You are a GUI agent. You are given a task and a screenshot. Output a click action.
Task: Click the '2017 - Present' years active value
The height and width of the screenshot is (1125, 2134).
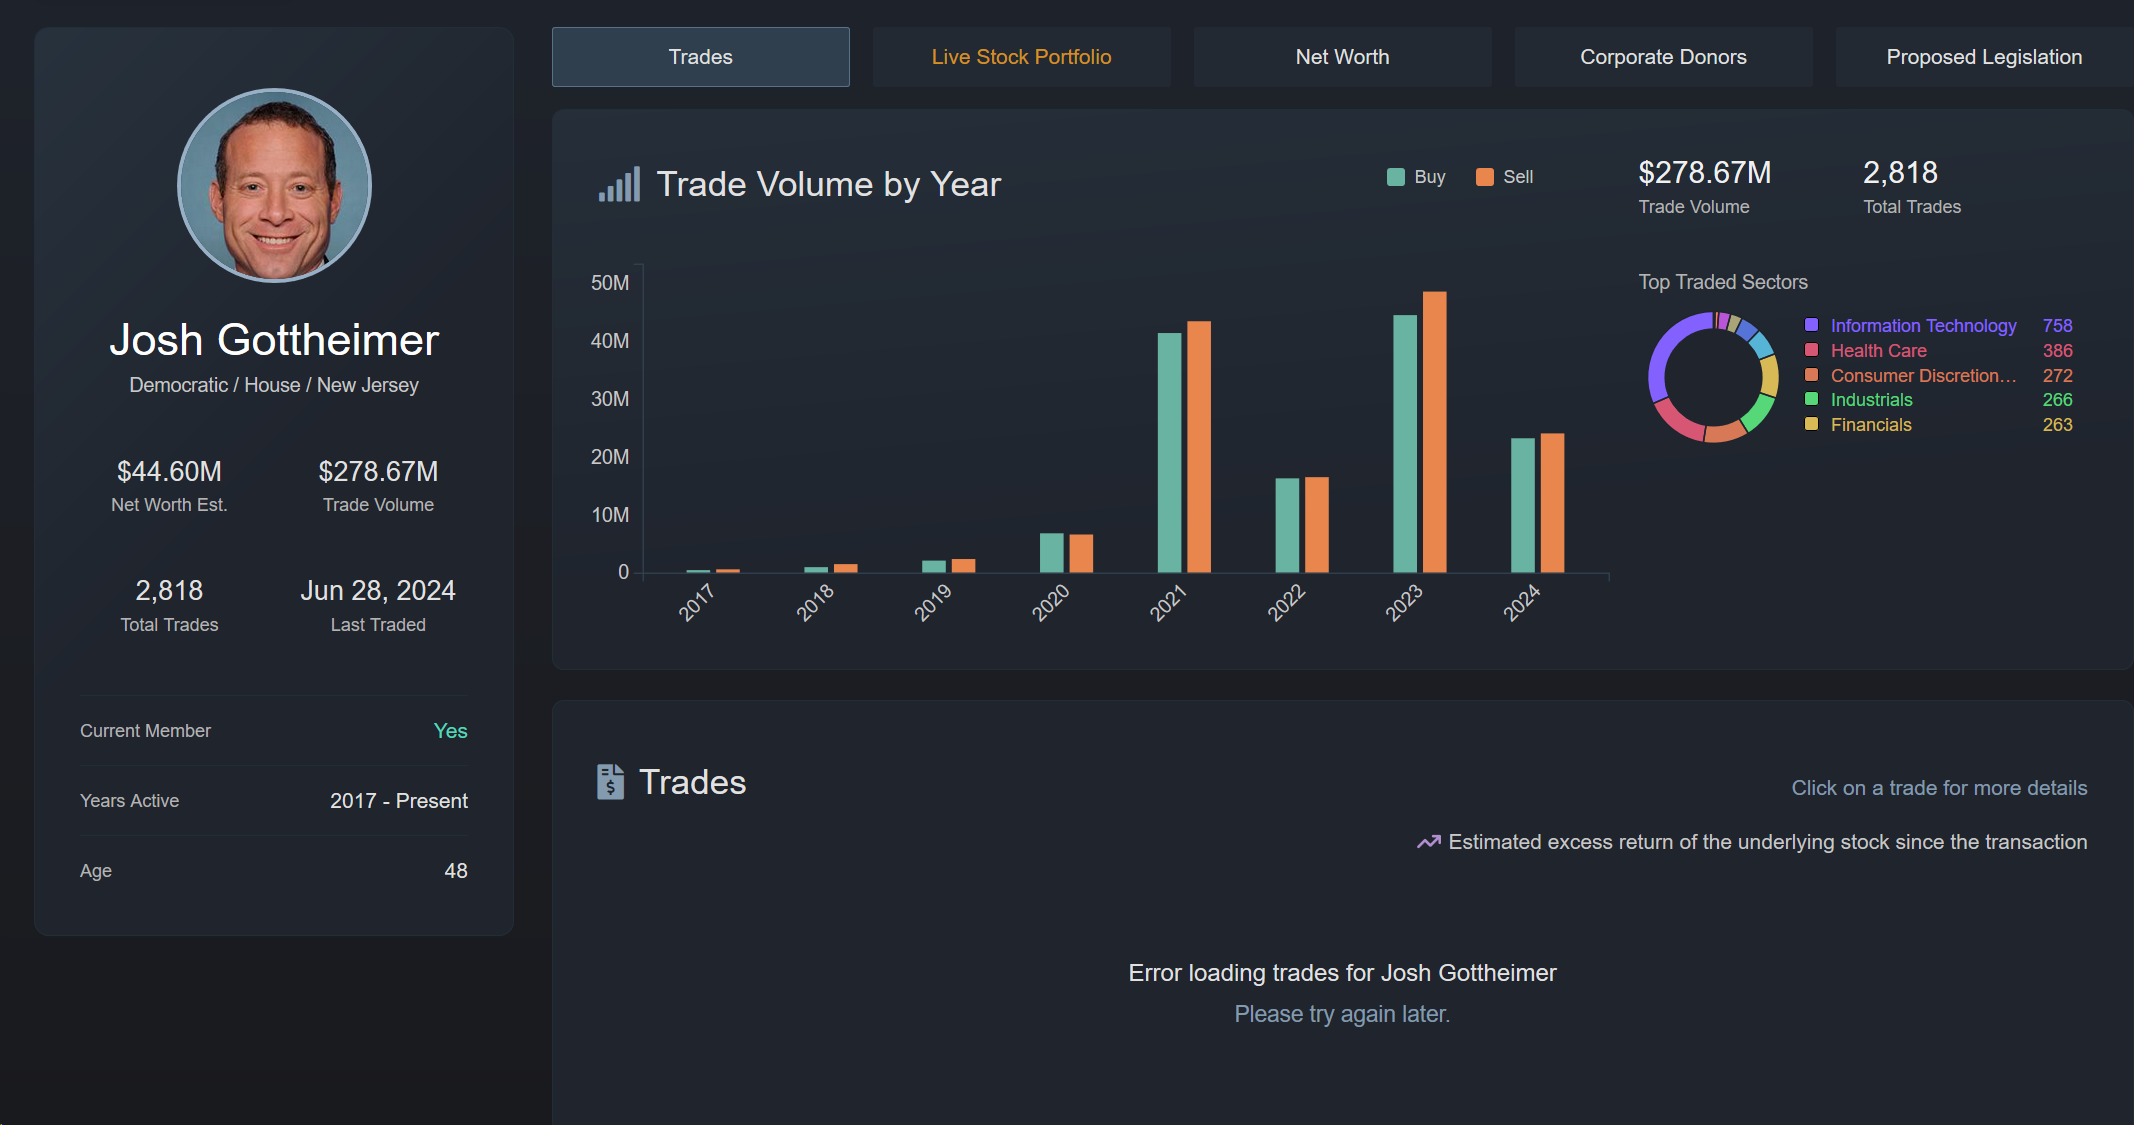tap(399, 801)
